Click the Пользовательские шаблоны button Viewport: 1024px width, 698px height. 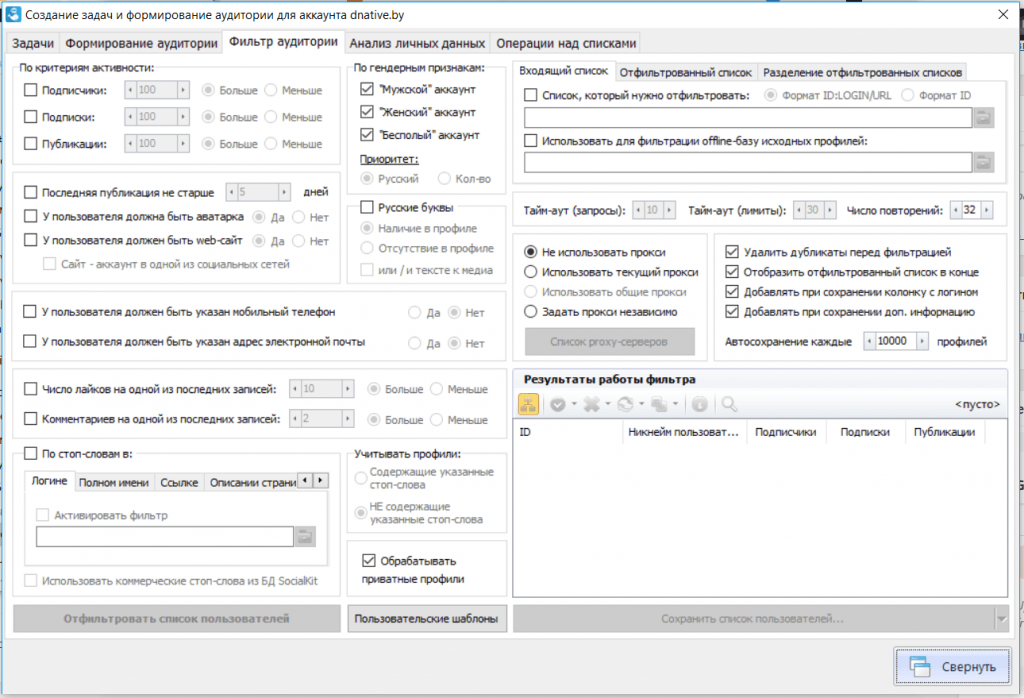pyautogui.click(x=428, y=619)
